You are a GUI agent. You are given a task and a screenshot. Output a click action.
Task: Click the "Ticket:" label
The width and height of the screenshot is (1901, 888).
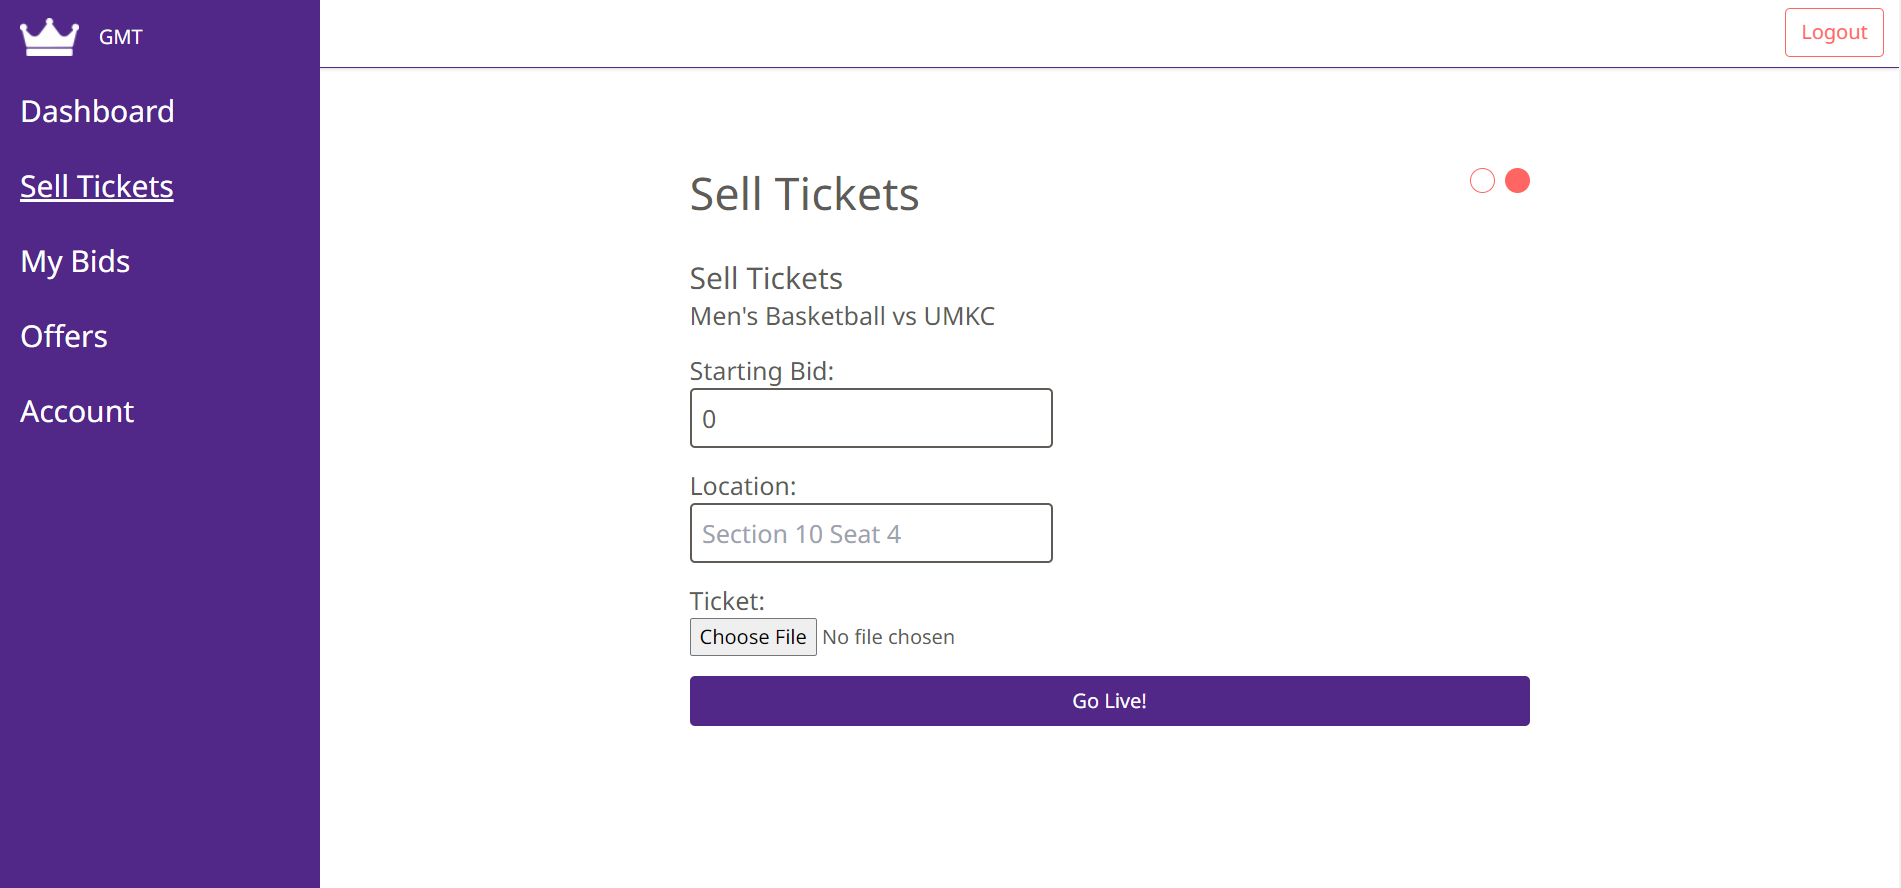click(727, 601)
